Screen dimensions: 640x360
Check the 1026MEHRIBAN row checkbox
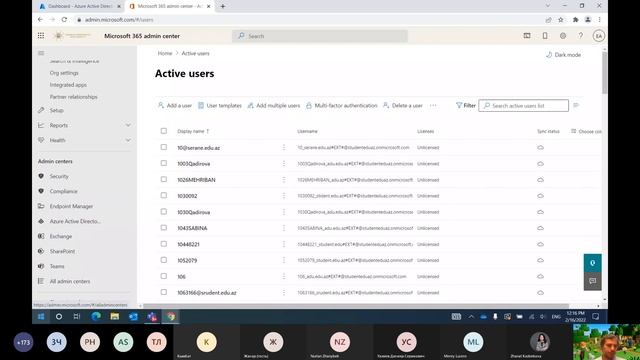click(164, 179)
